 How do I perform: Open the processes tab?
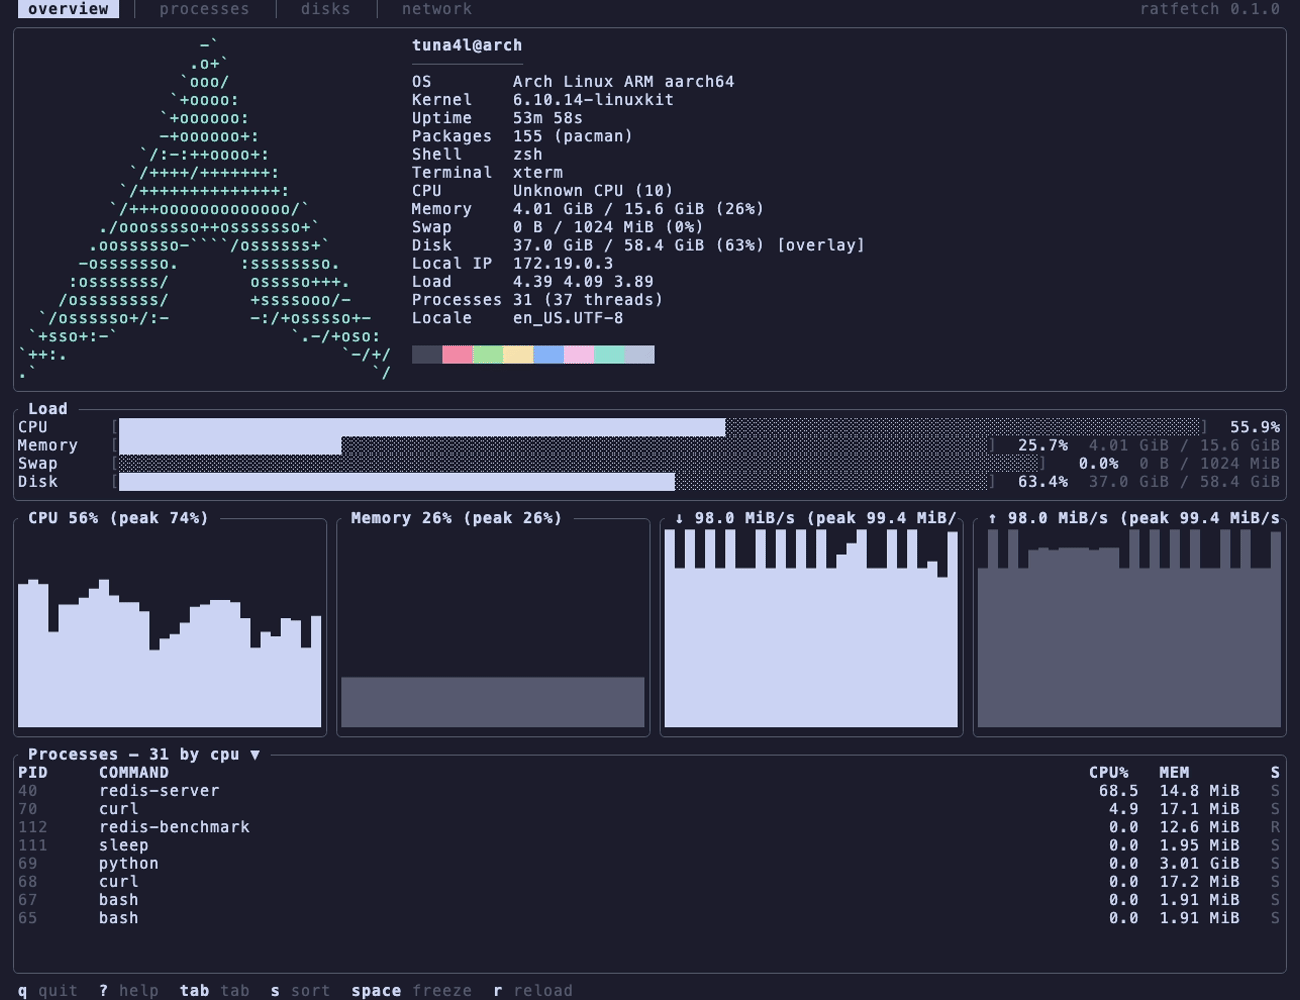coord(205,9)
